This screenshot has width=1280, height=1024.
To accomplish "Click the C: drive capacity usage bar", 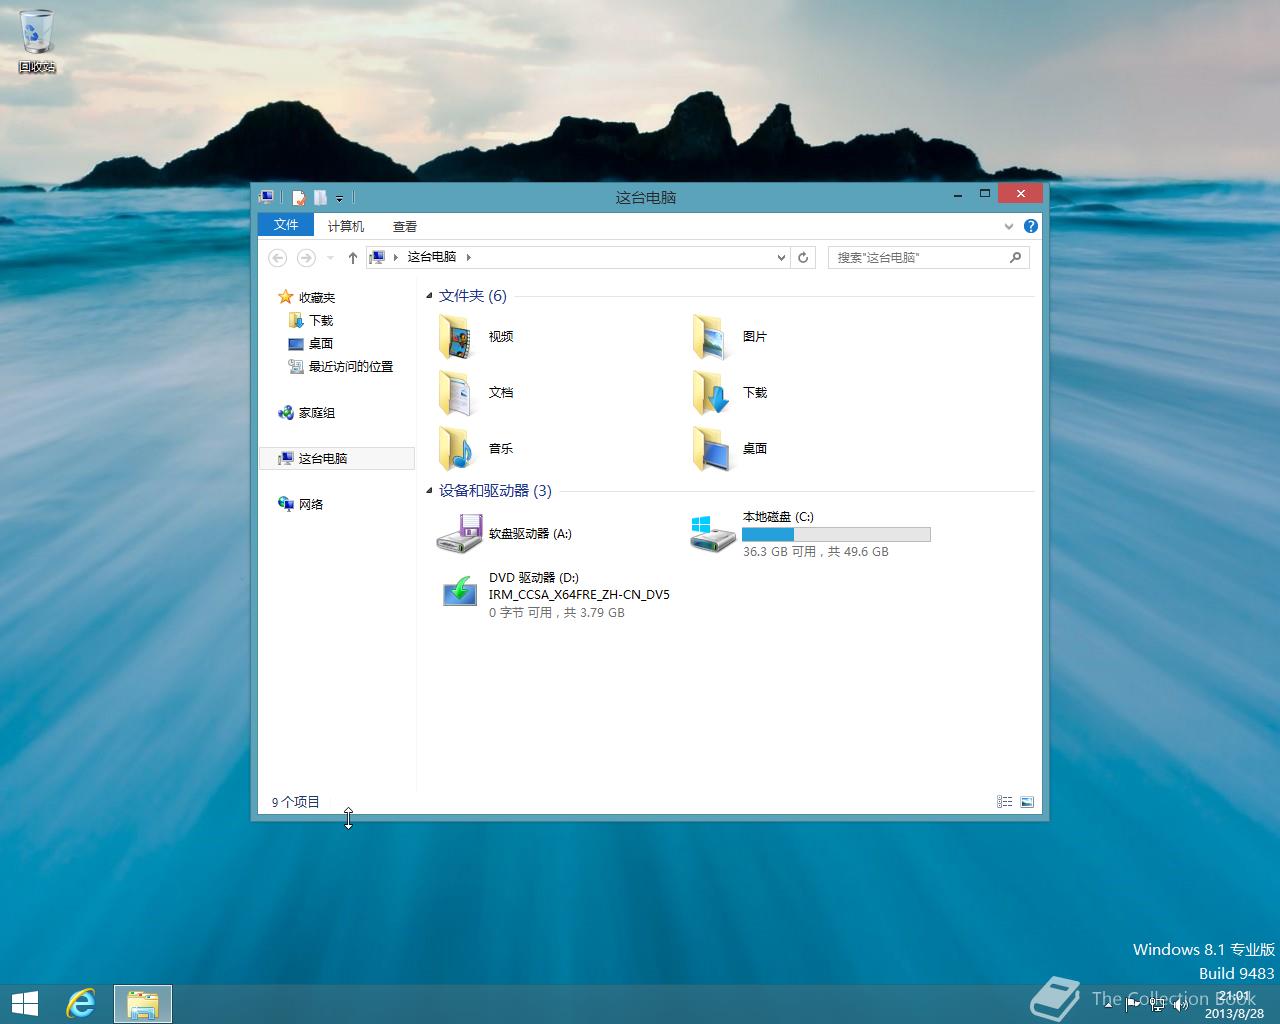I will (836, 535).
